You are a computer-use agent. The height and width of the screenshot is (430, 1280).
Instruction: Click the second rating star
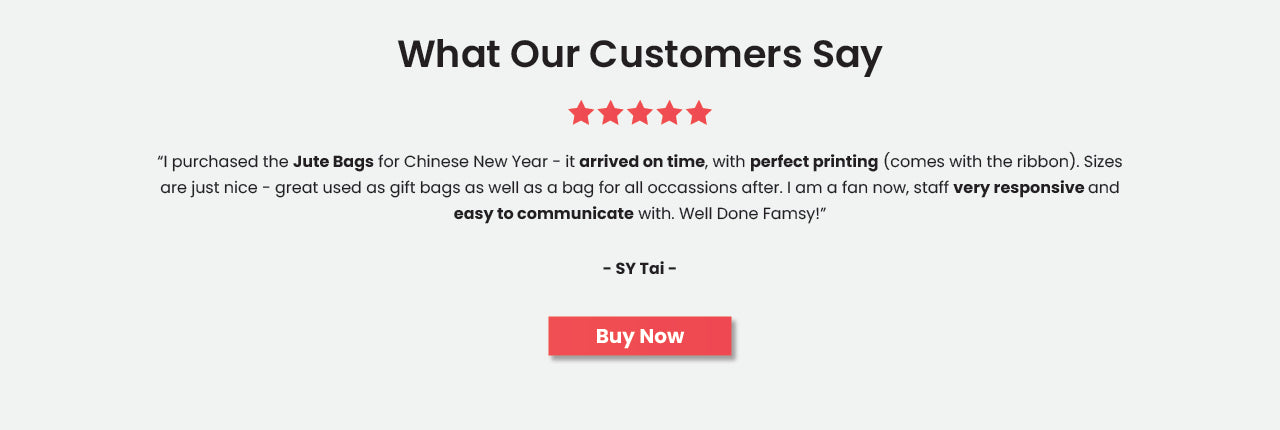[610, 113]
